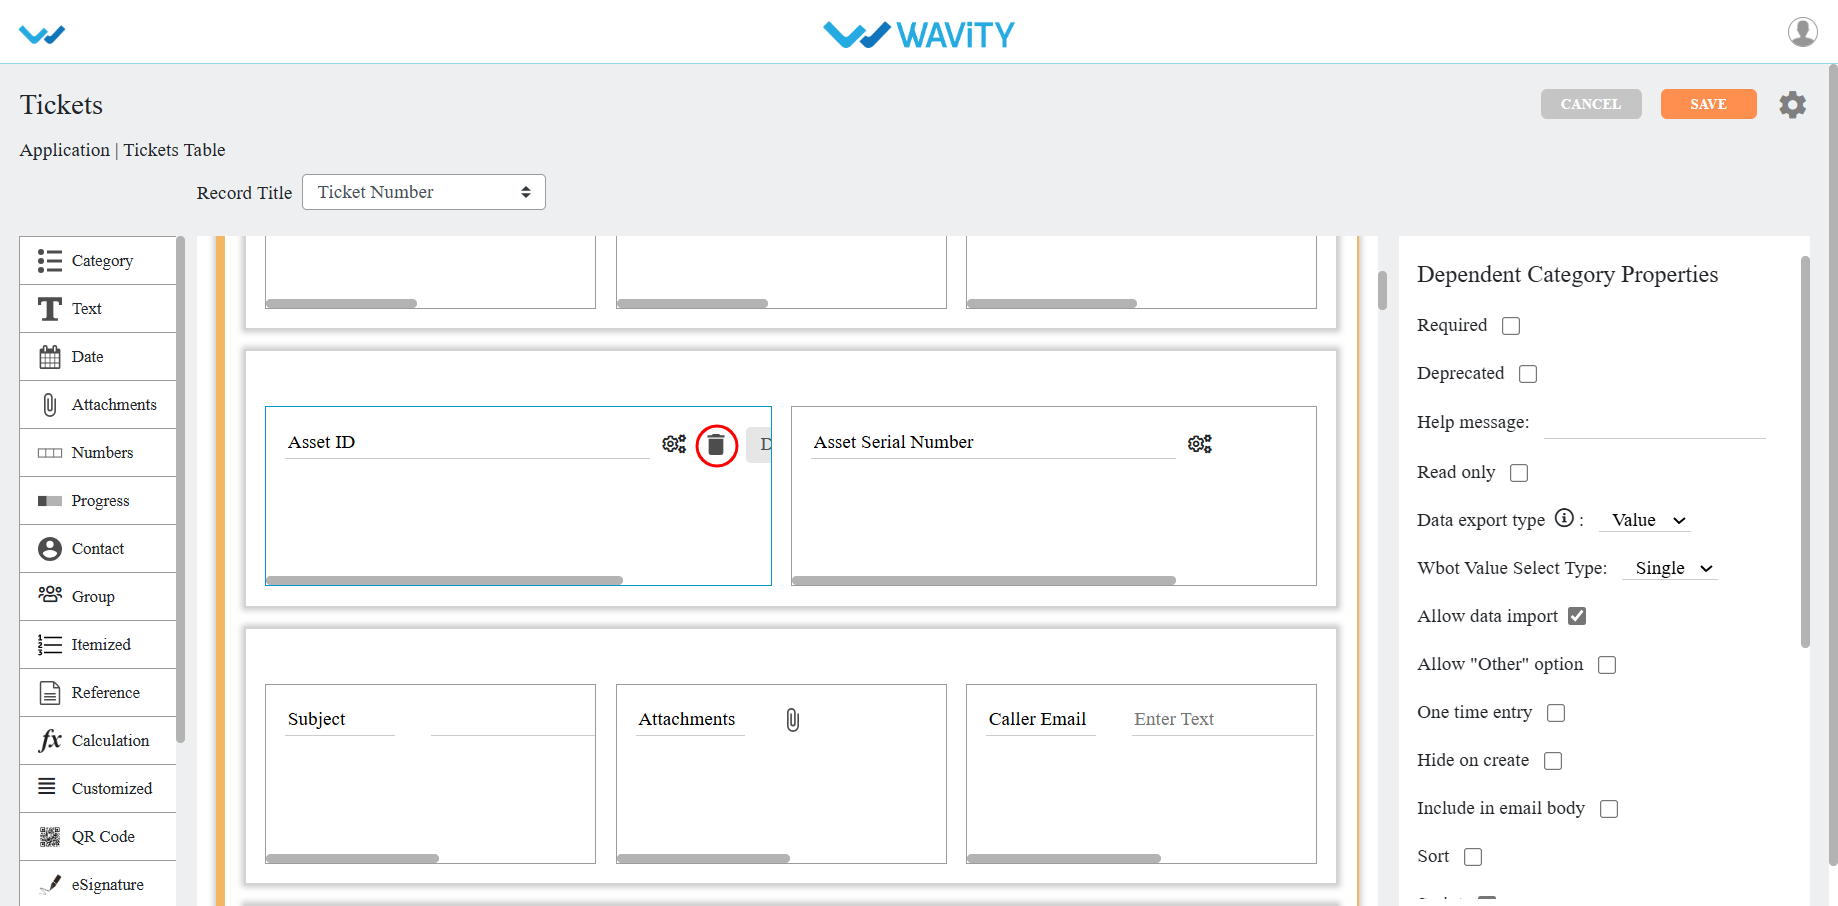The image size is (1838, 906).
Task: Click the Wavity logo icon at top left
Action: click(42, 34)
